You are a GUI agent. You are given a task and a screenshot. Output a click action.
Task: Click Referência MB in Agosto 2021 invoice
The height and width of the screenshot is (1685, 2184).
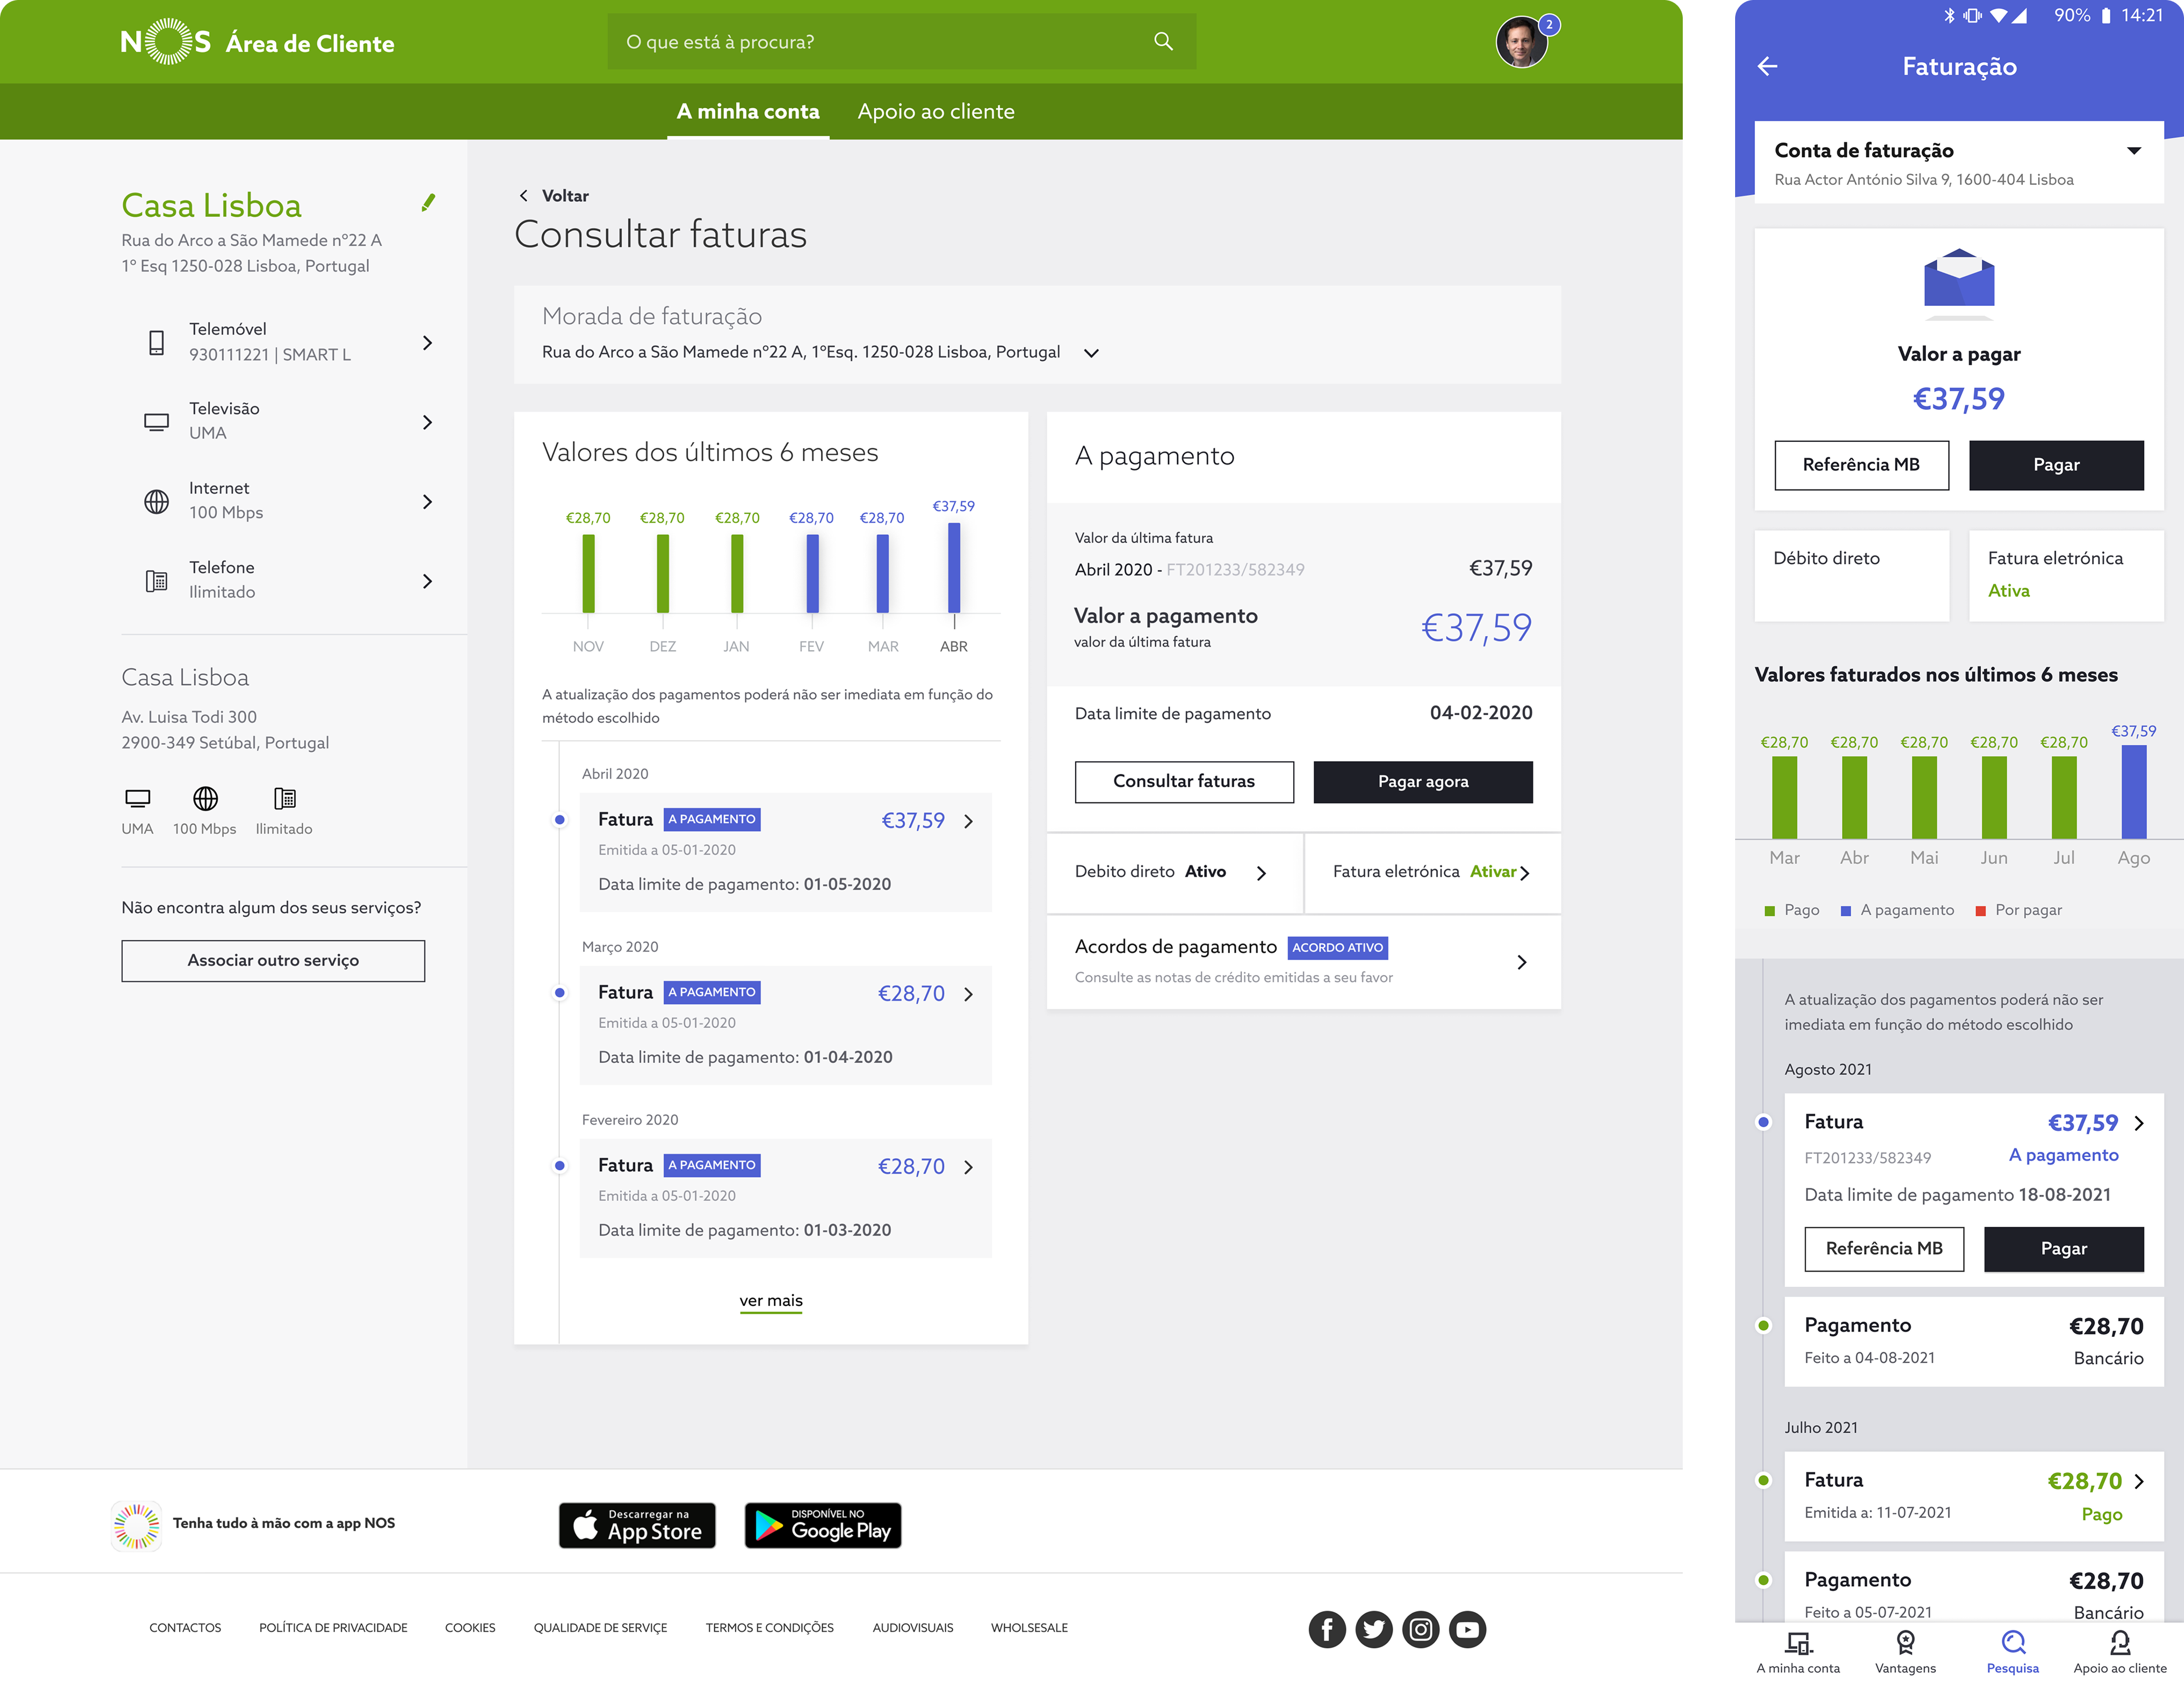[1884, 1248]
